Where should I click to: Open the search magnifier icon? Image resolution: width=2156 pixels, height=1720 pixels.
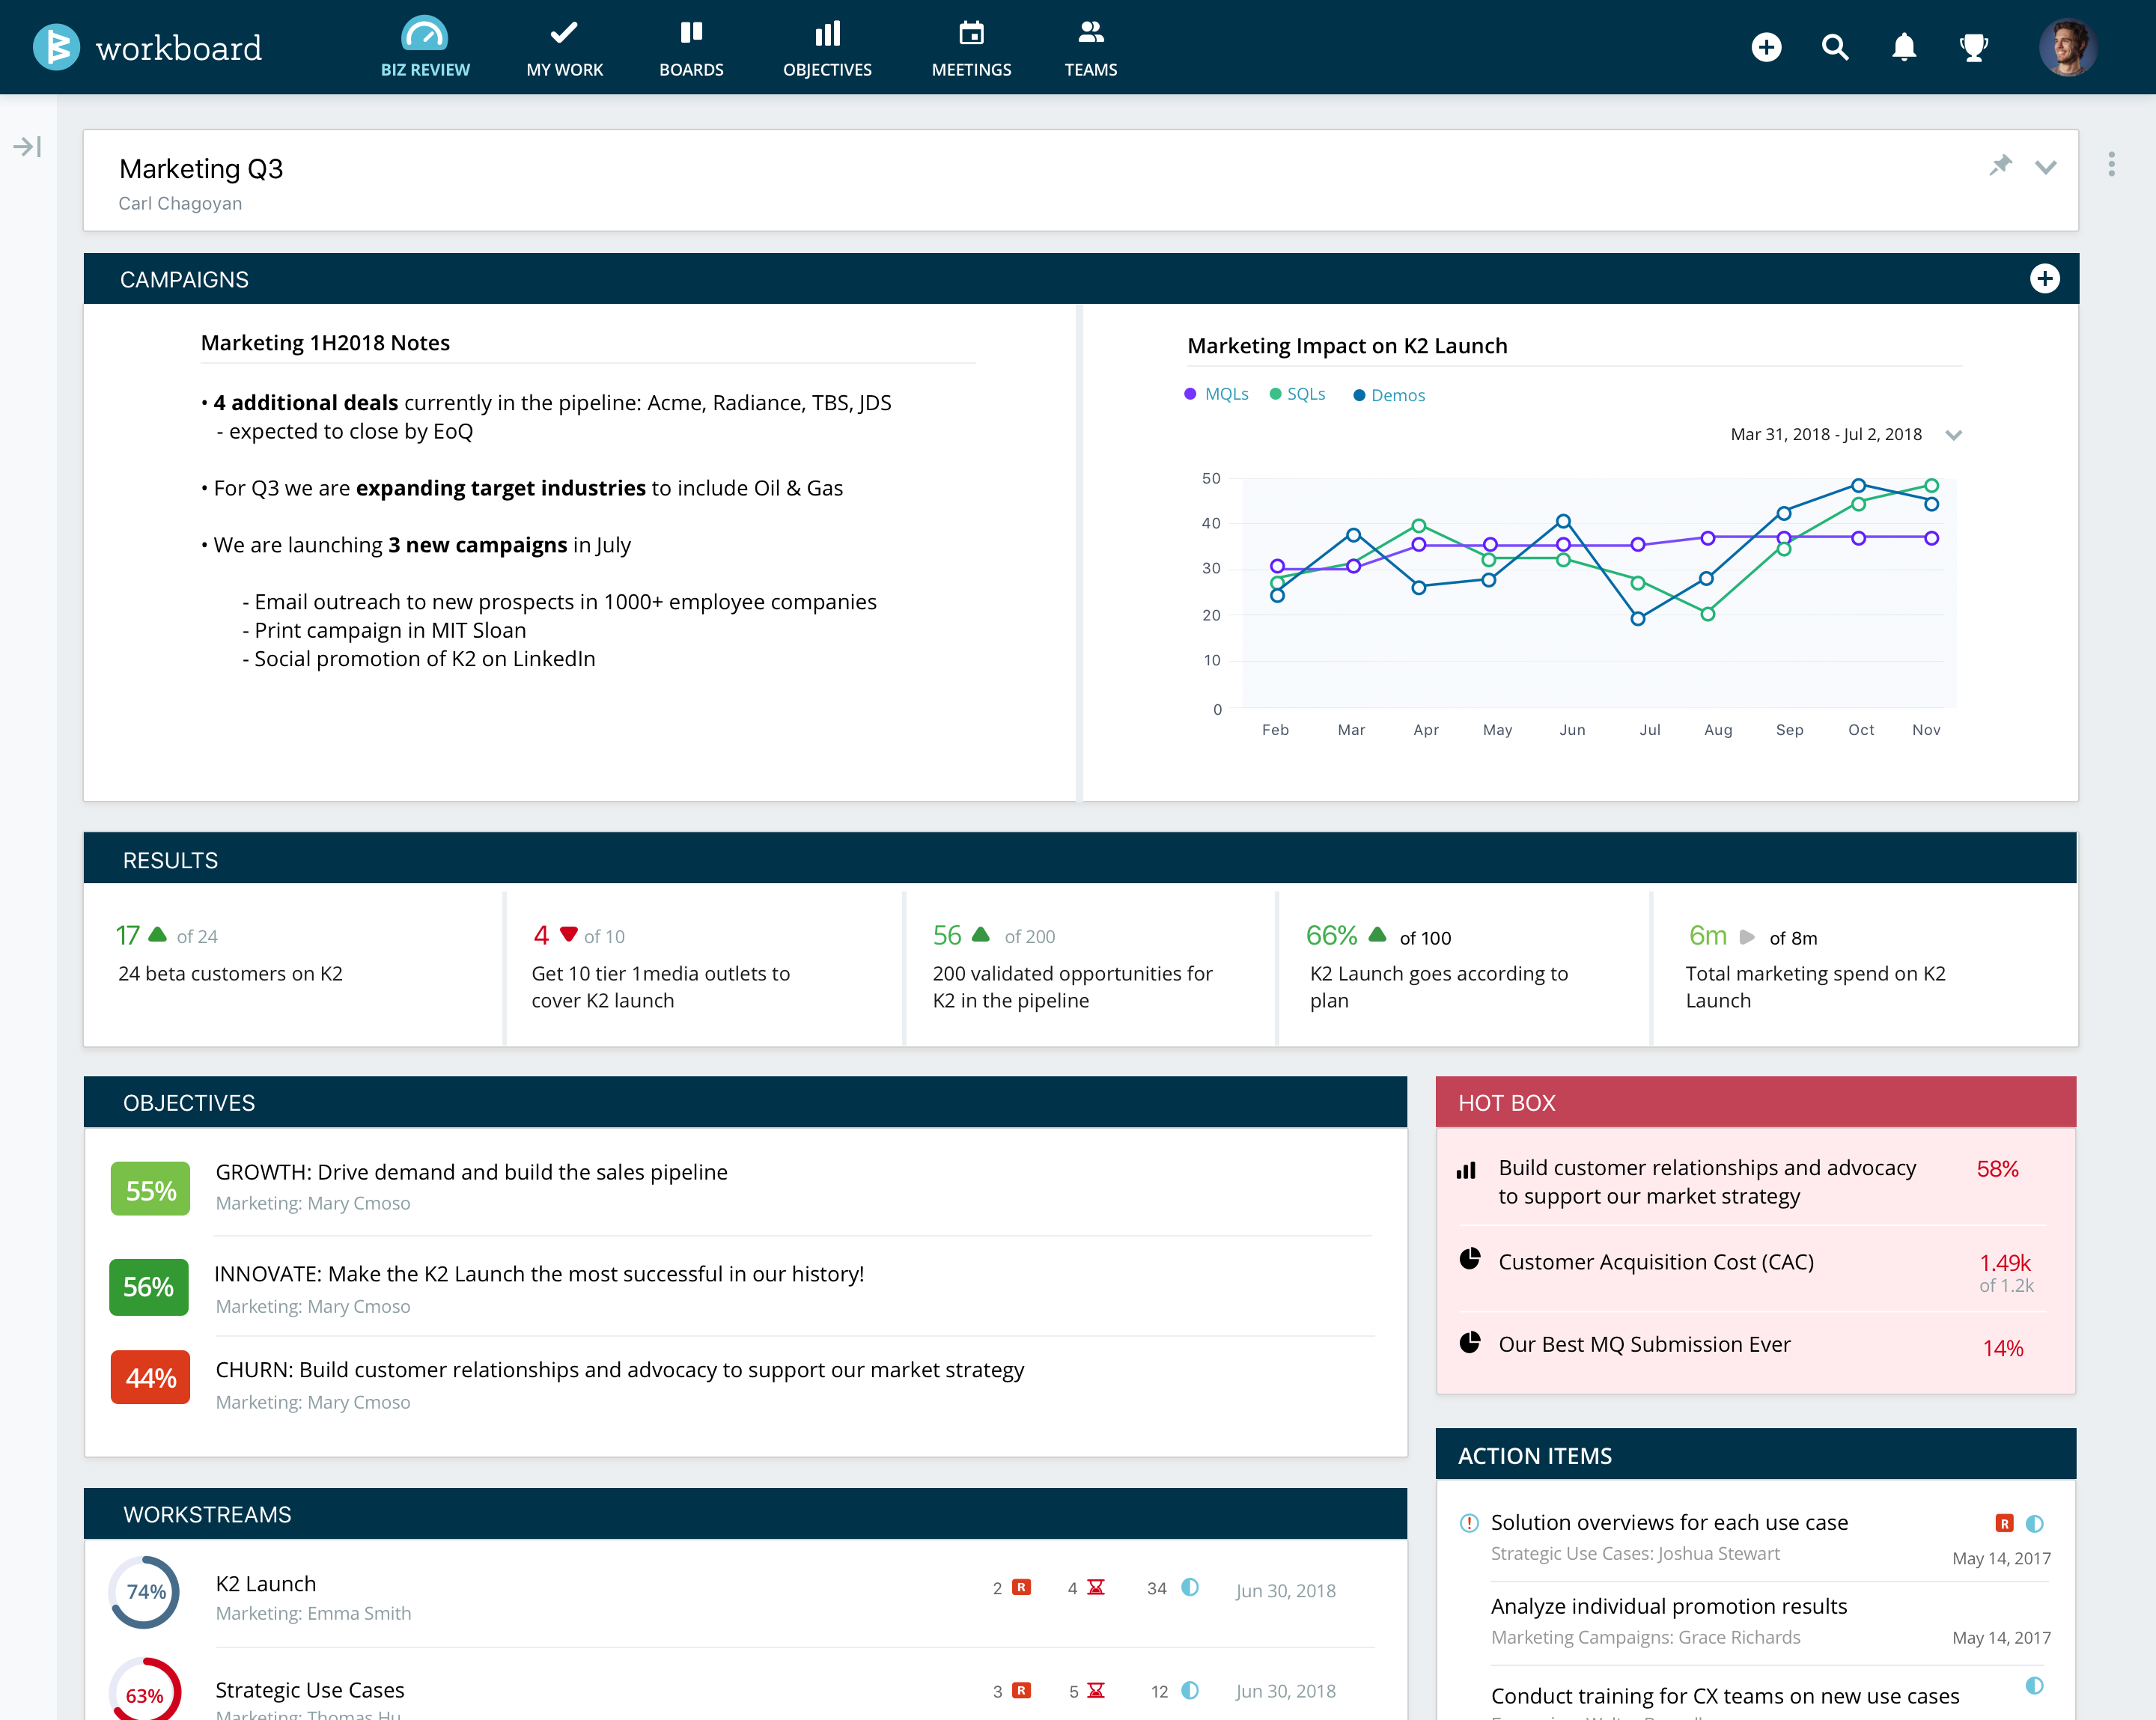[1835, 47]
